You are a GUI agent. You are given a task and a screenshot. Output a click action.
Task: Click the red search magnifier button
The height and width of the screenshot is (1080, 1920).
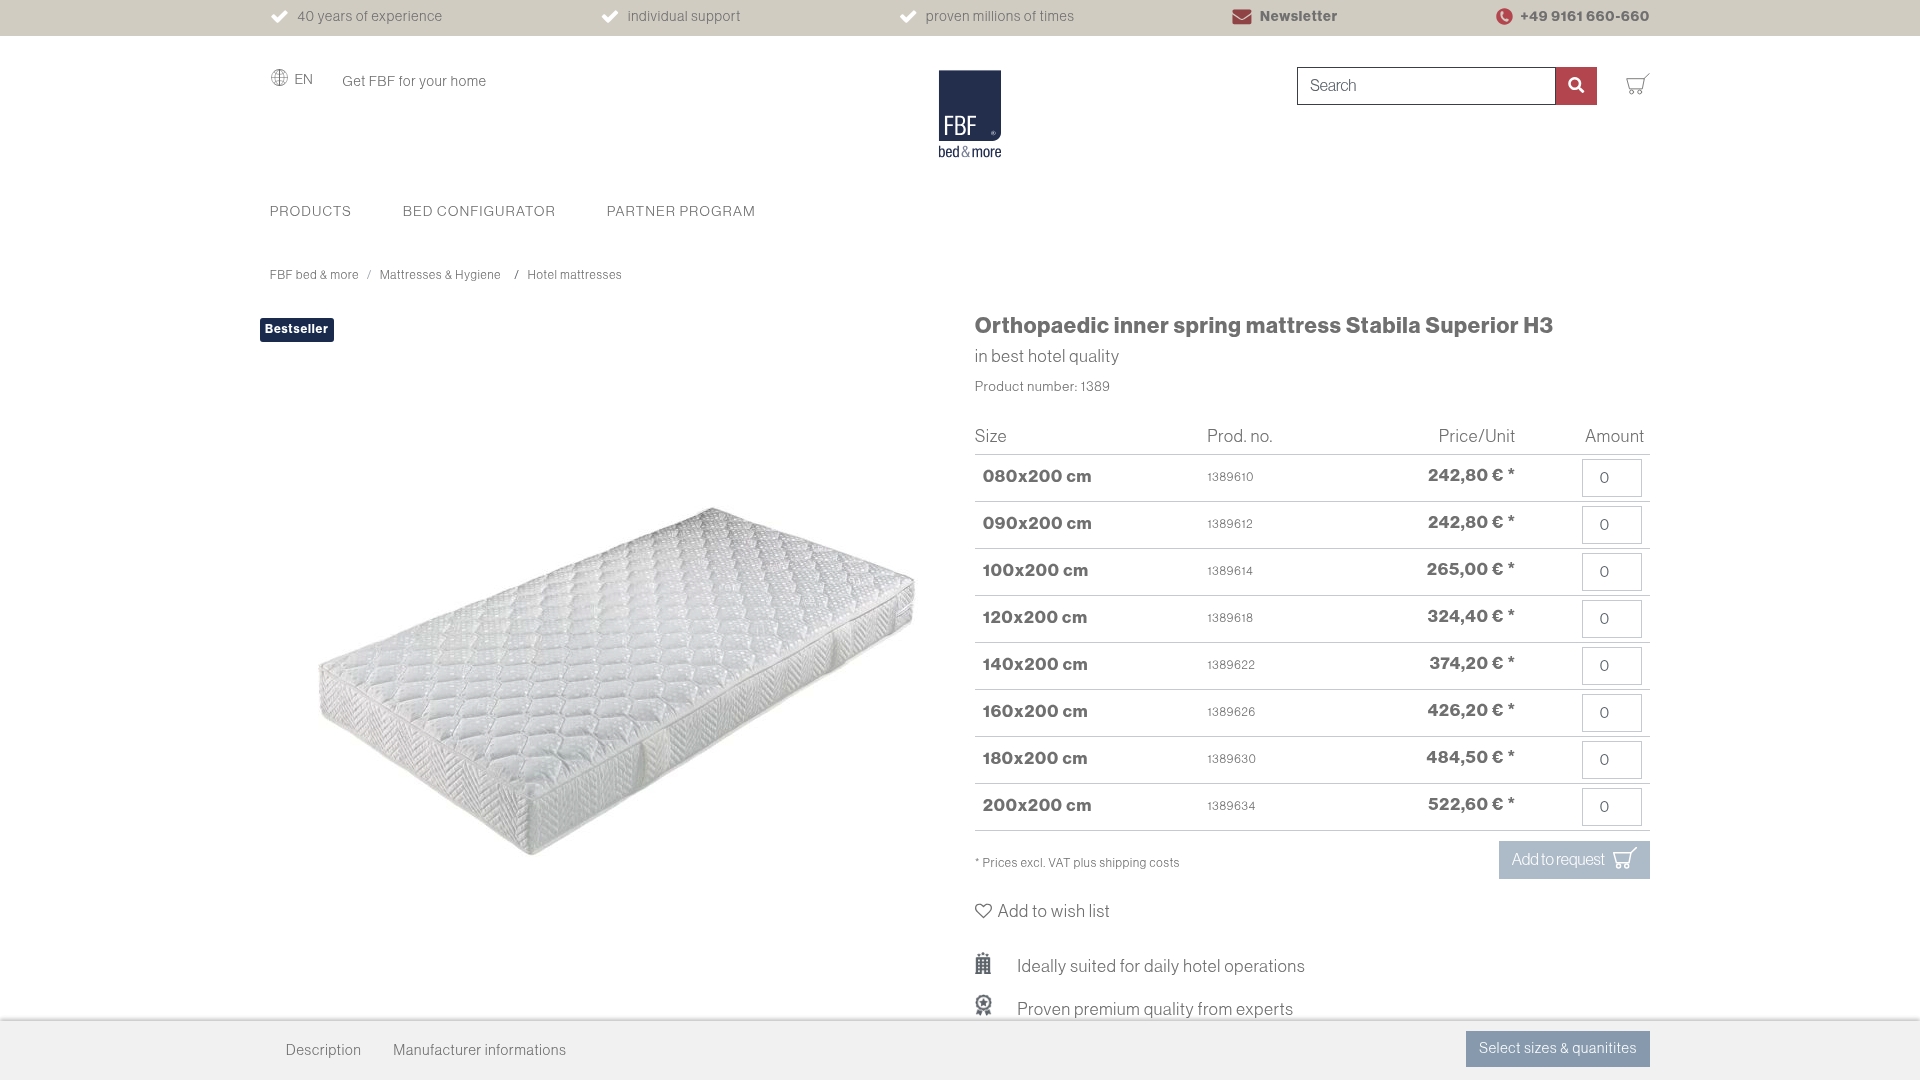tap(1576, 86)
